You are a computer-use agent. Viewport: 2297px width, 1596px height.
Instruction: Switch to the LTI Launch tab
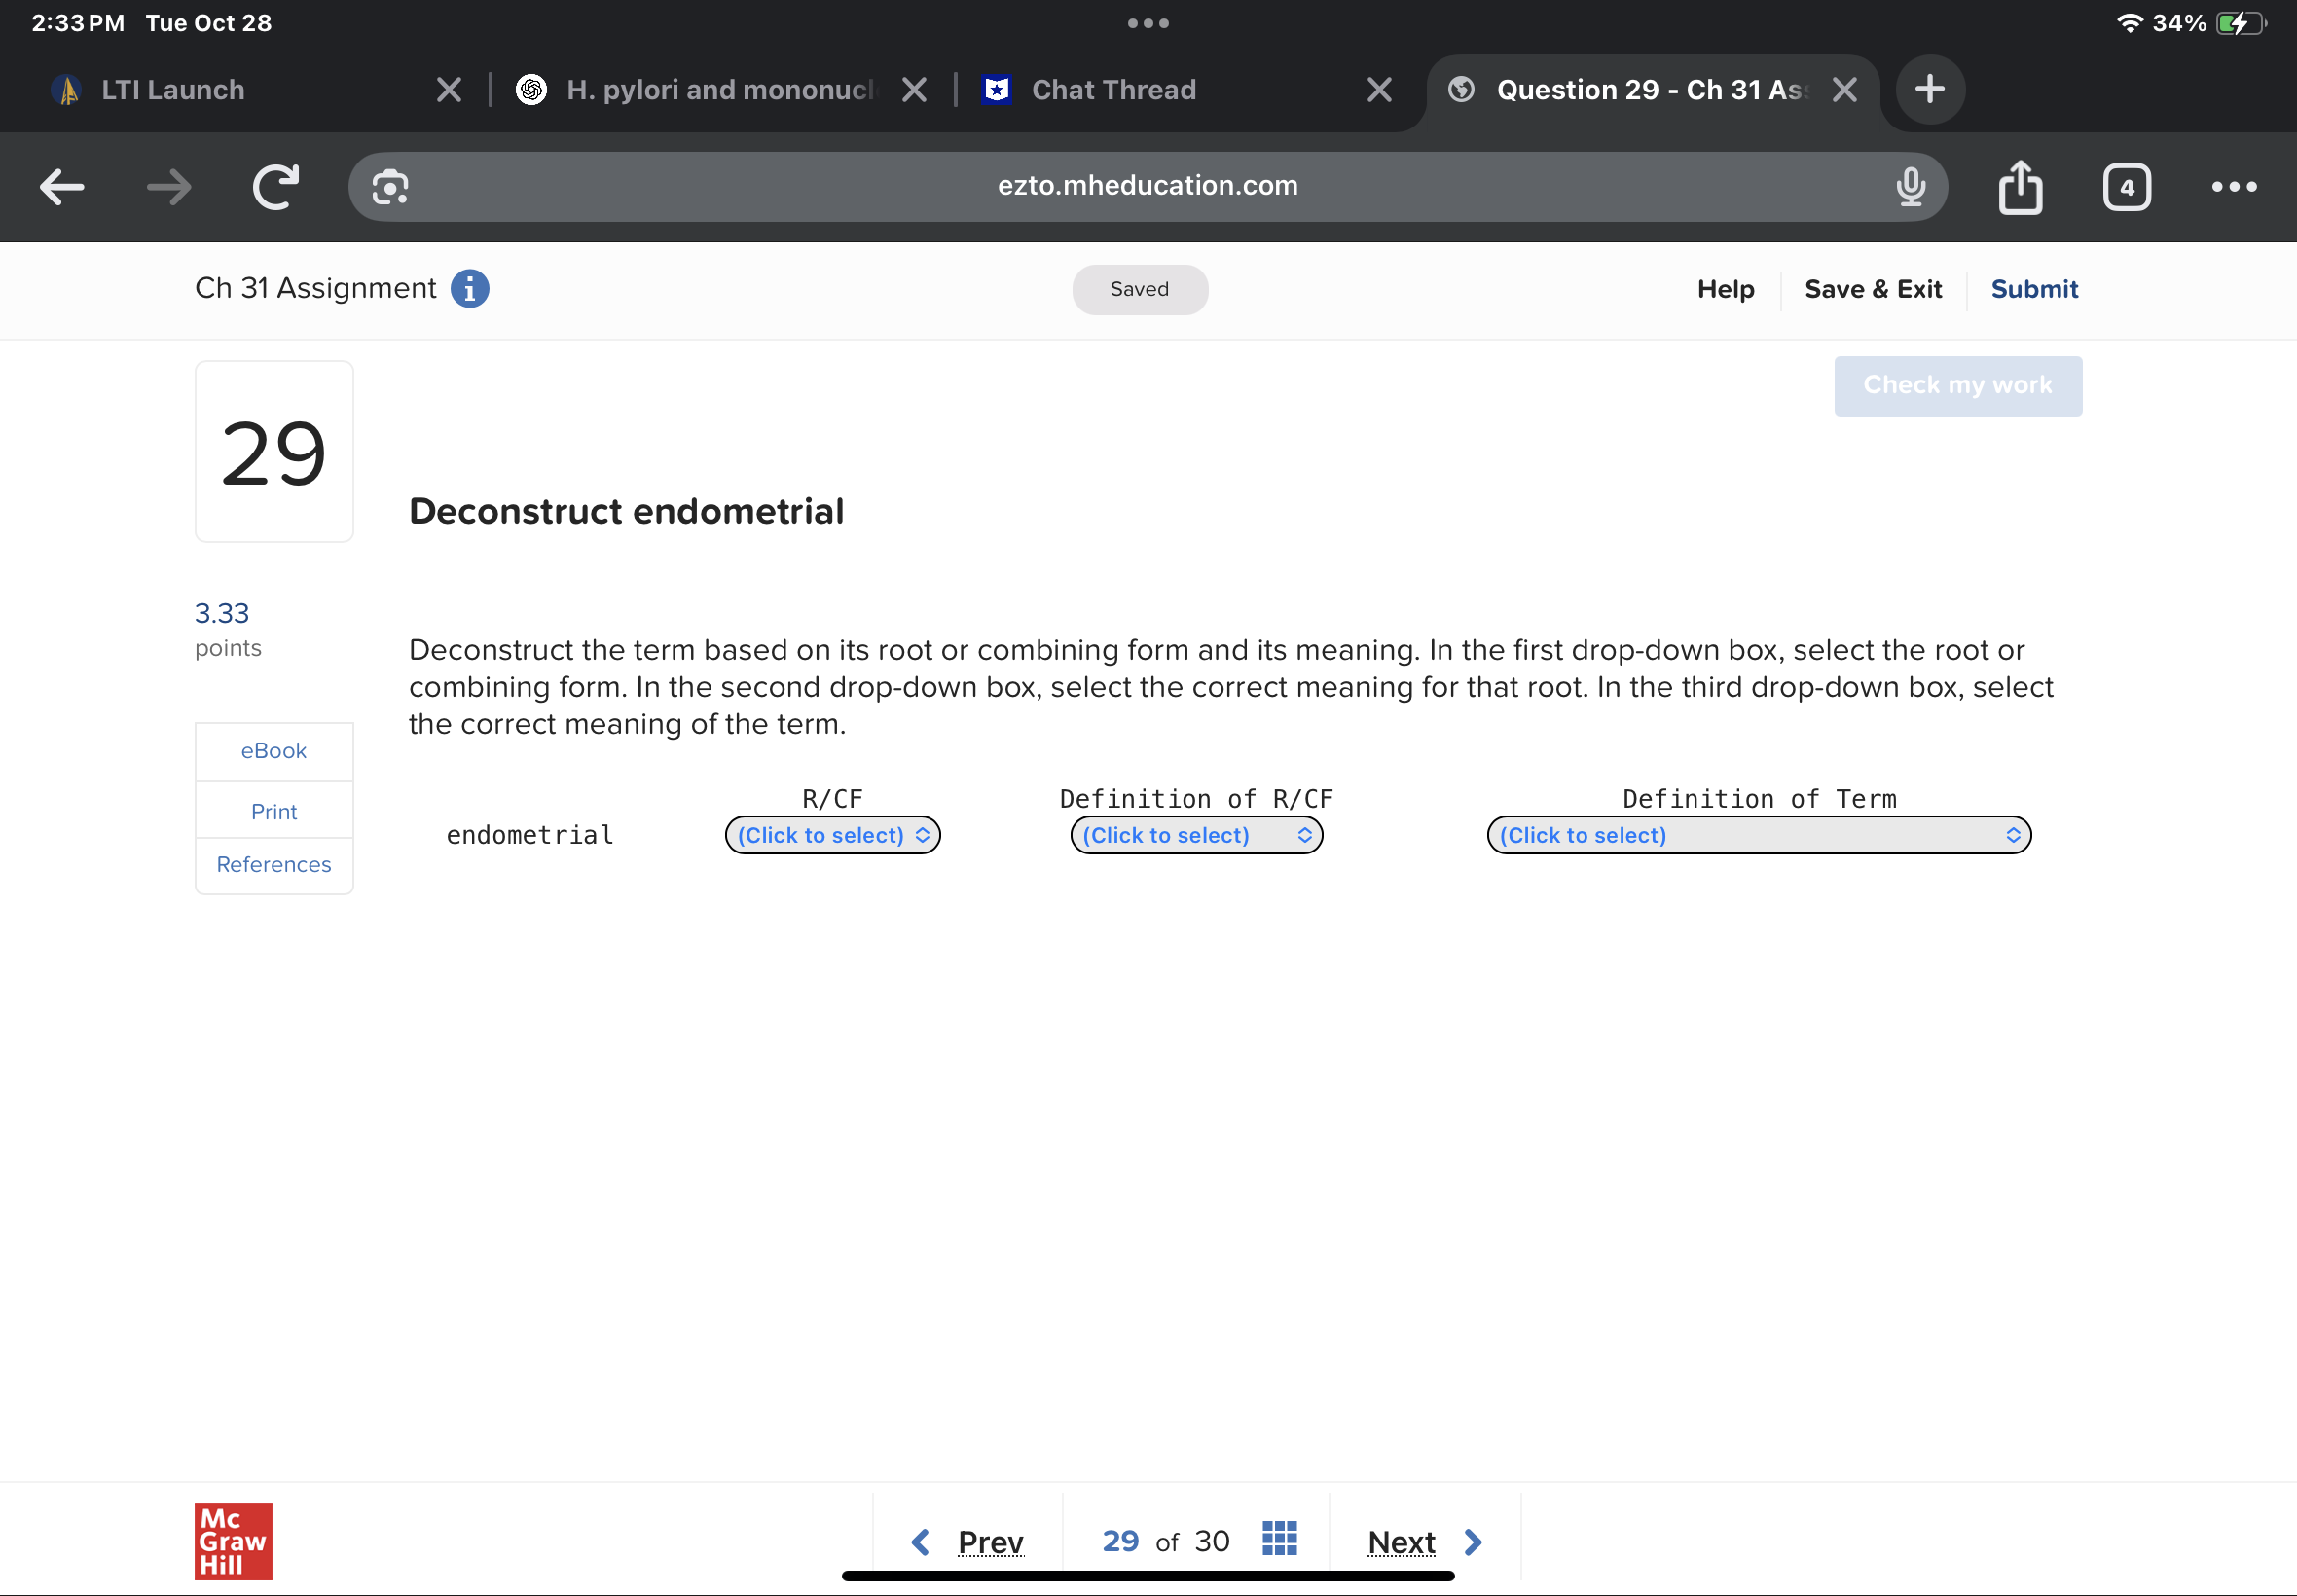(x=172, y=90)
